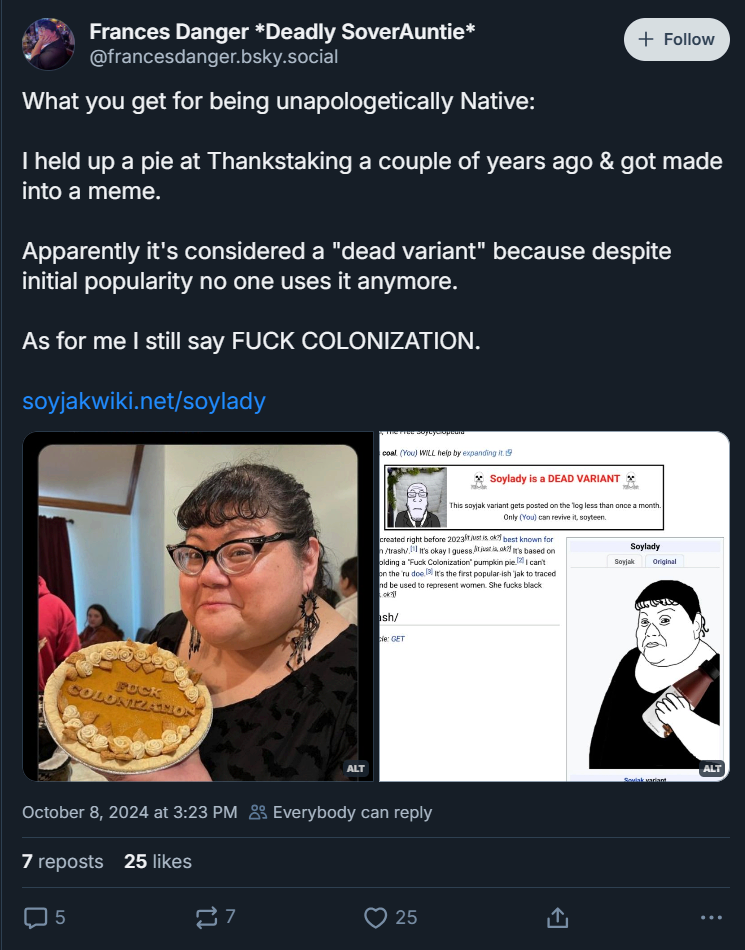Click the share upload icon
The width and height of the screenshot is (745, 950).
pos(558,917)
